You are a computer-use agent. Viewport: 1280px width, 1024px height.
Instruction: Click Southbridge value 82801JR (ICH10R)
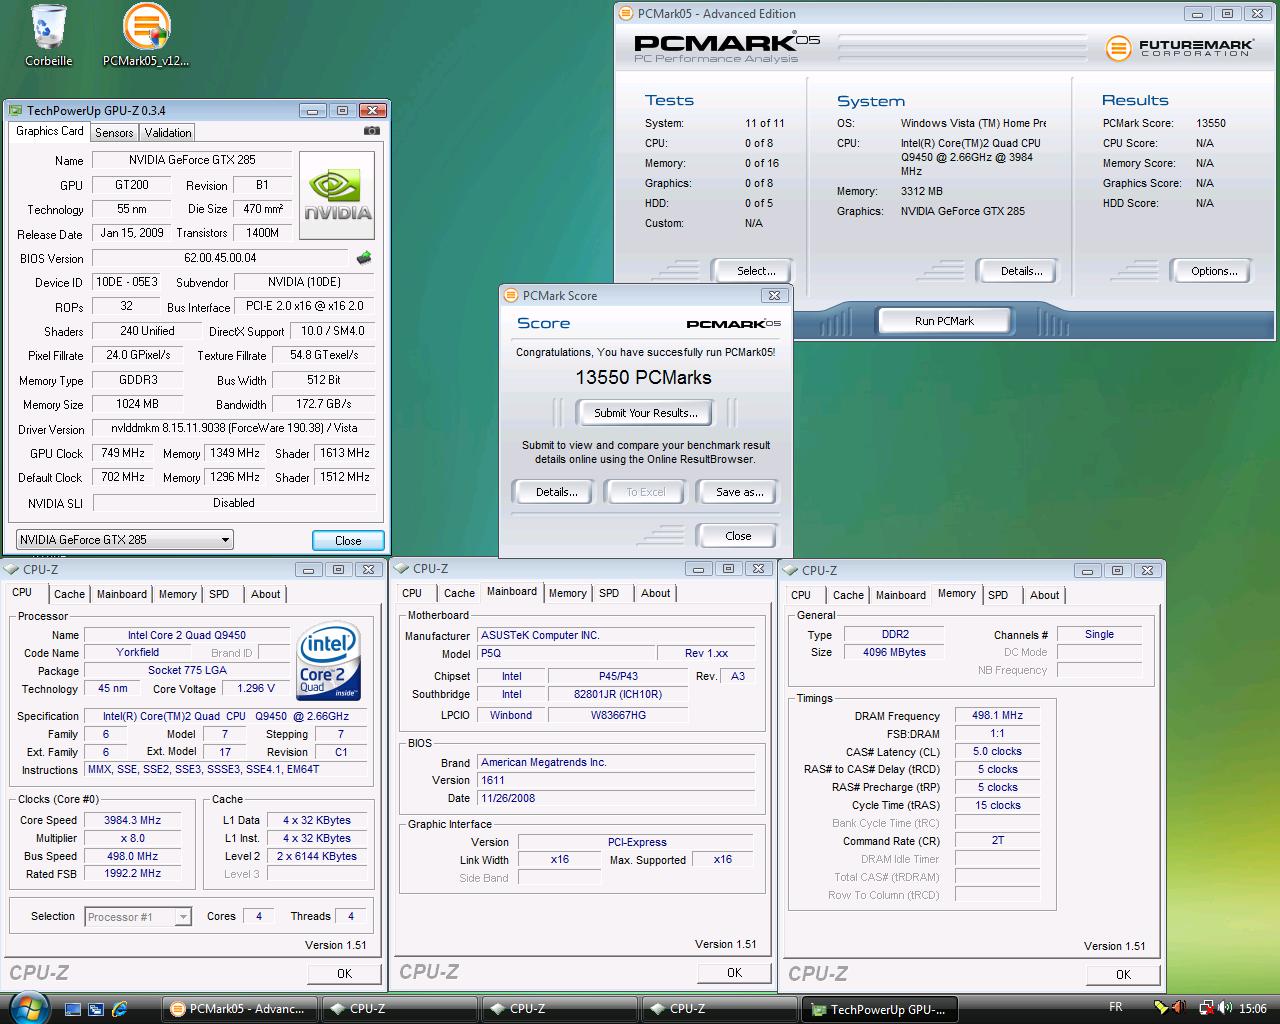pos(618,694)
